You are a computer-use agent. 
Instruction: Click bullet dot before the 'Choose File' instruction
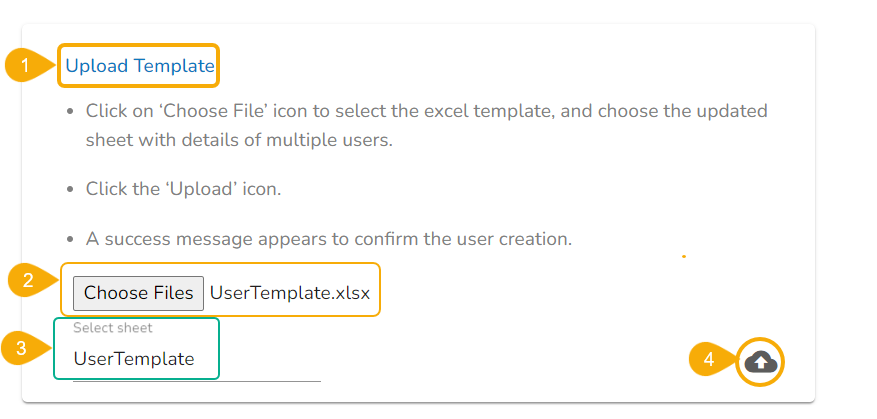pos(68,112)
